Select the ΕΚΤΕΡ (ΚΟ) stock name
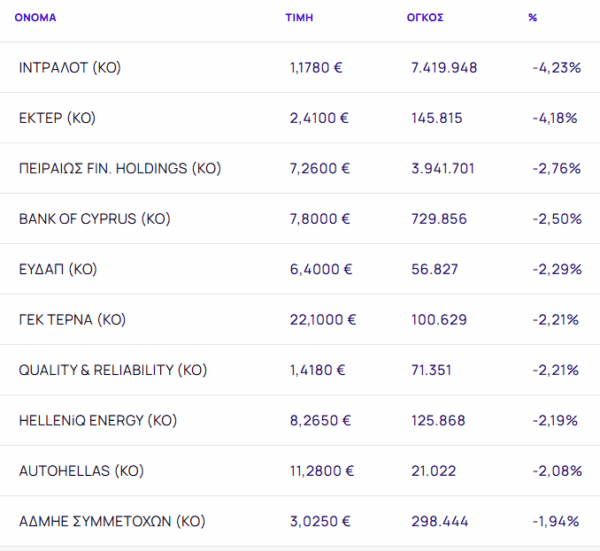600x551 pixels. pos(57,118)
